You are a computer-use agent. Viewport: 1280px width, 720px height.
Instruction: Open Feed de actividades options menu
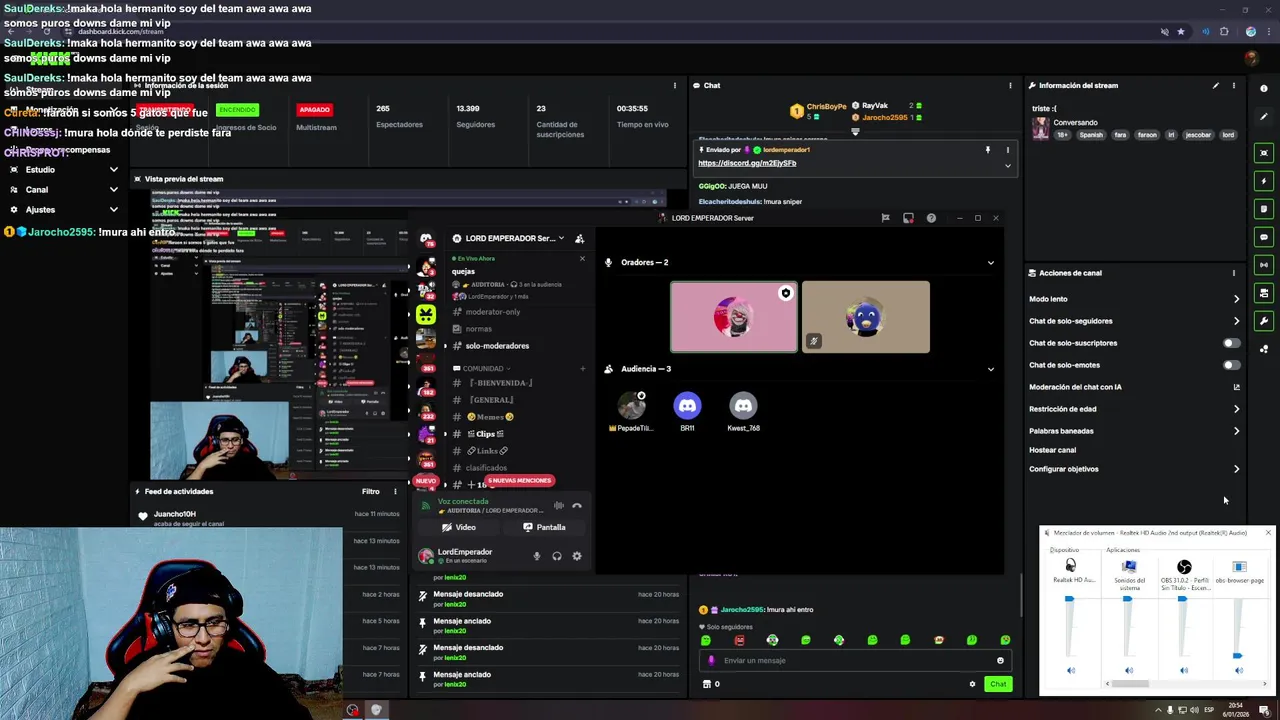[395, 492]
